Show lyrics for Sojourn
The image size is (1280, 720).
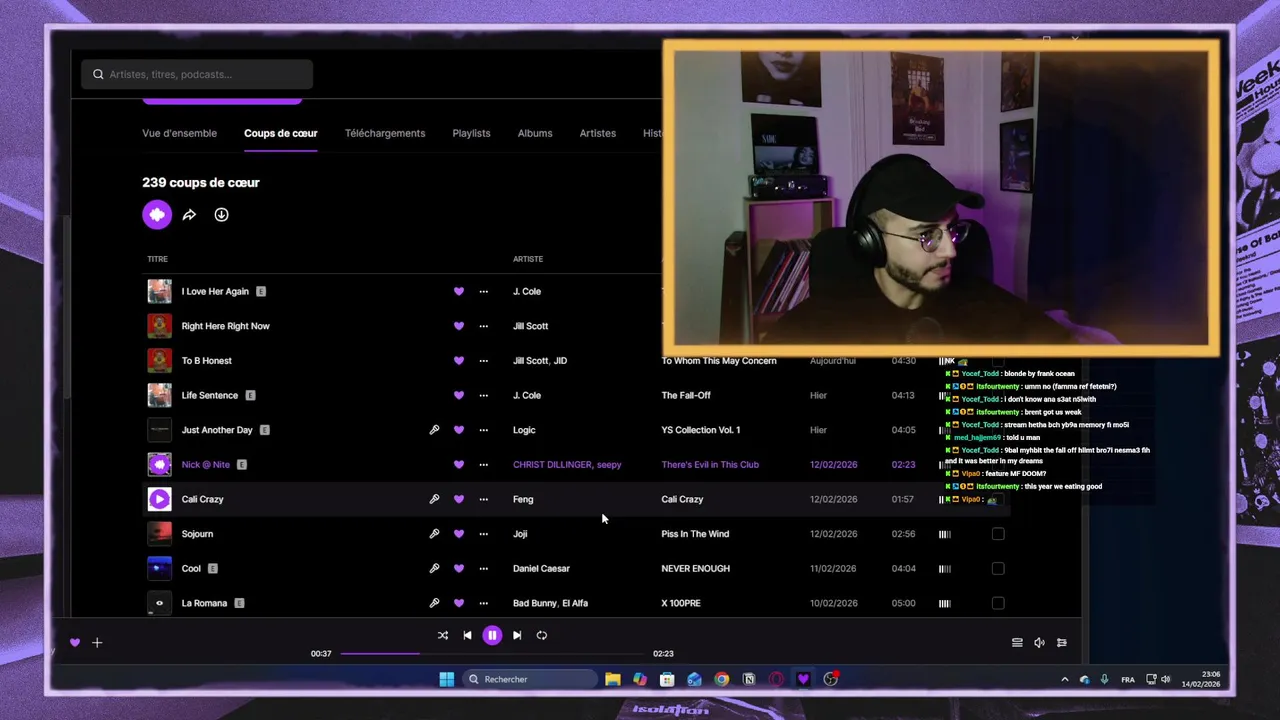(434, 534)
